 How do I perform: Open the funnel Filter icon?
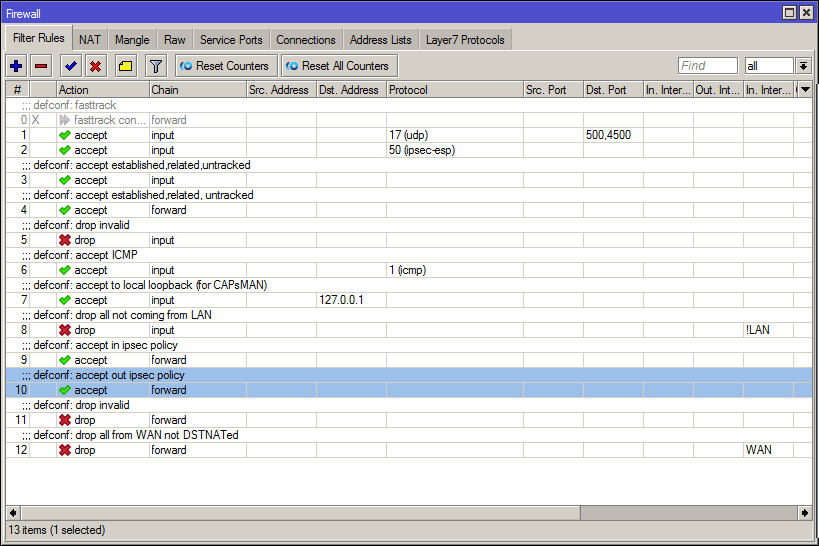coord(155,66)
